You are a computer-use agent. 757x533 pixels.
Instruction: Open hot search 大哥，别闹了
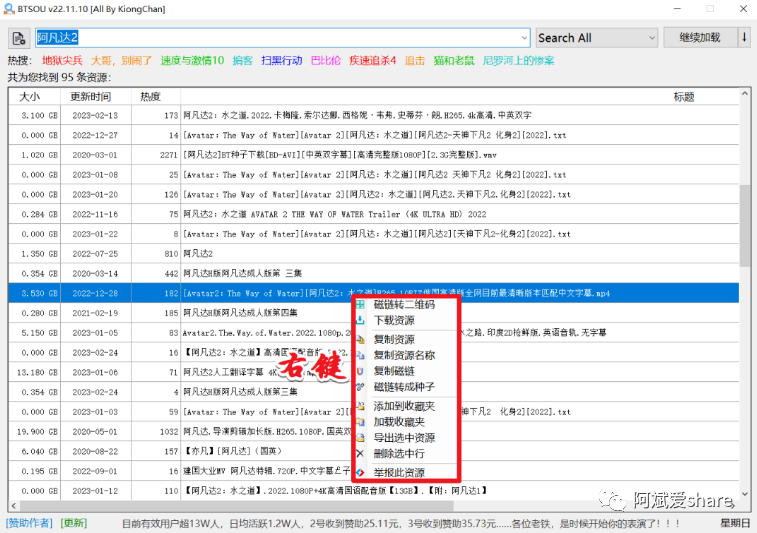pyautogui.click(x=121, y=60)
